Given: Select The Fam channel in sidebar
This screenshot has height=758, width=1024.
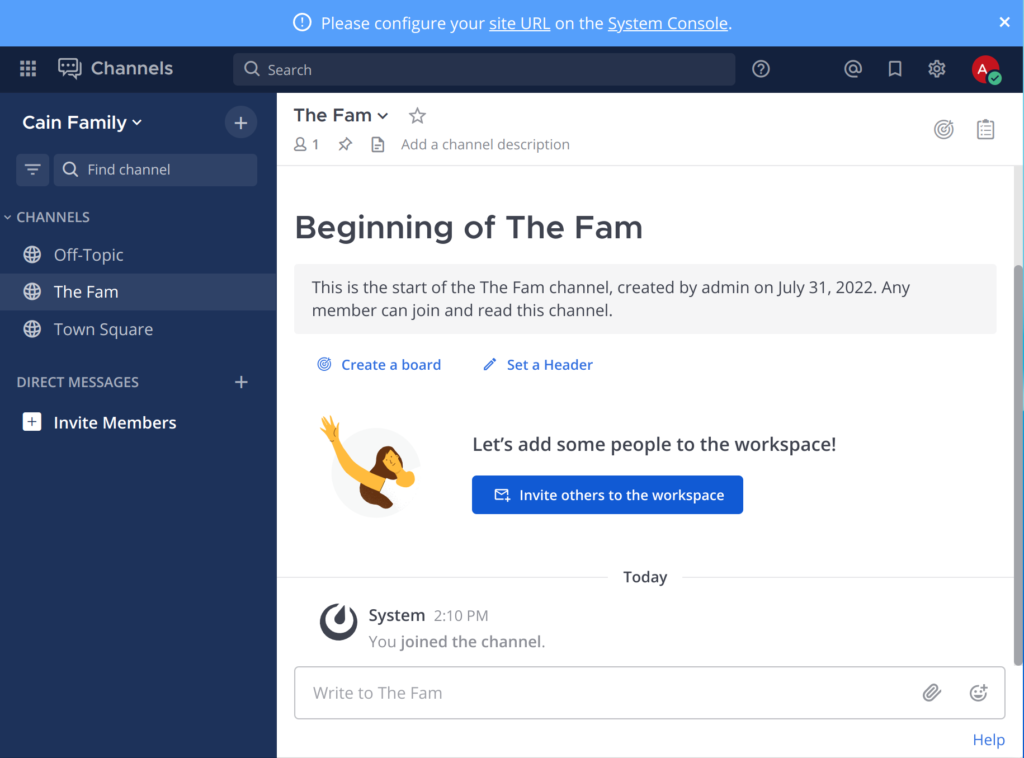Looking at the screenshot, I should (x=138, y=292).
